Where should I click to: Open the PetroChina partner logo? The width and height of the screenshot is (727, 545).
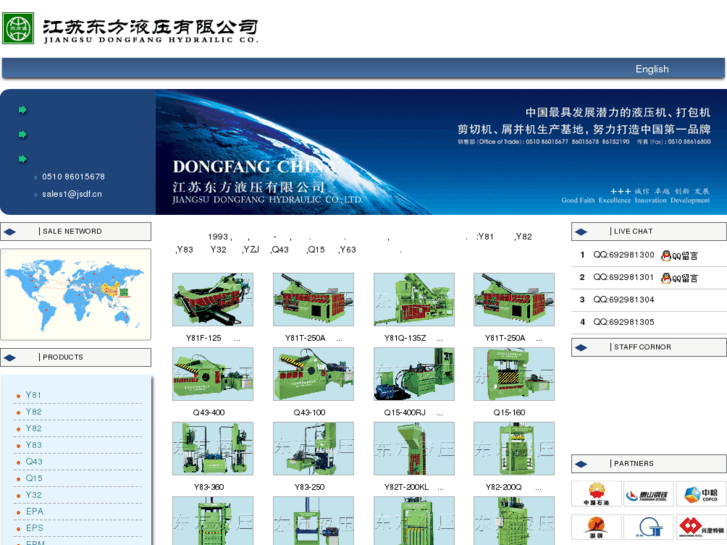[x=596, y=494]
